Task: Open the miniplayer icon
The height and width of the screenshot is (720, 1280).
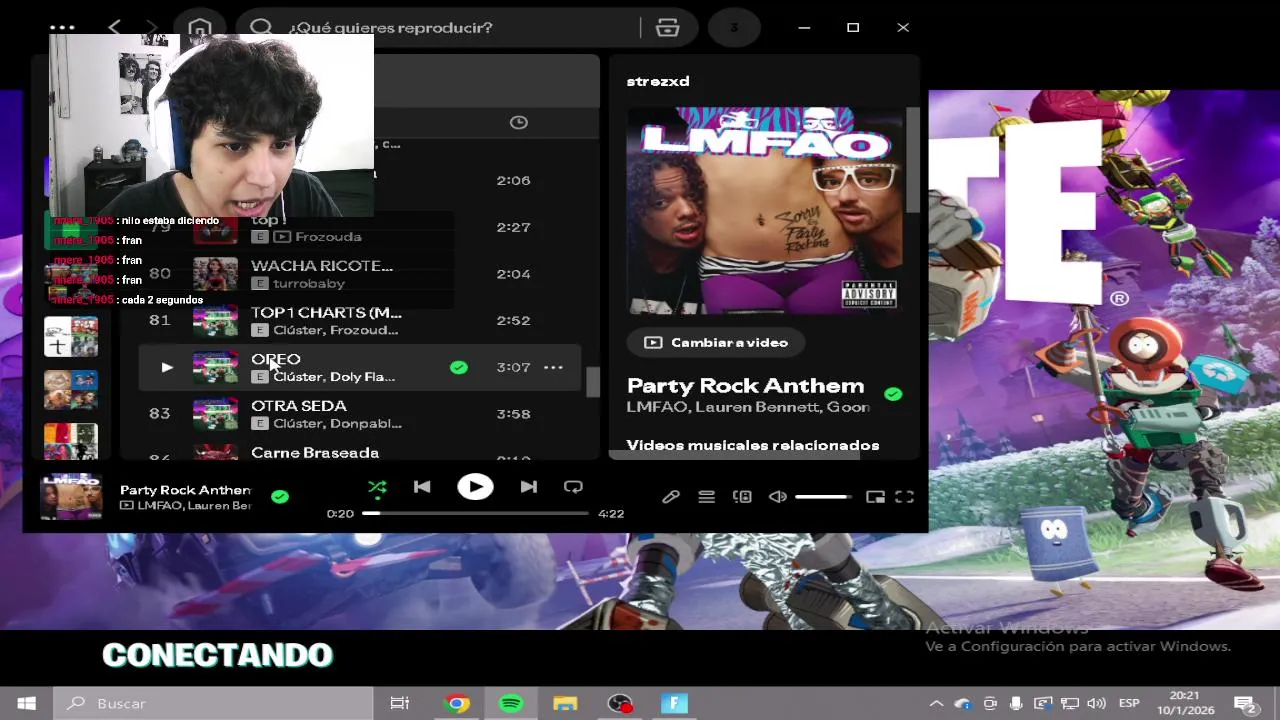Action: click(x=875, y=497)
